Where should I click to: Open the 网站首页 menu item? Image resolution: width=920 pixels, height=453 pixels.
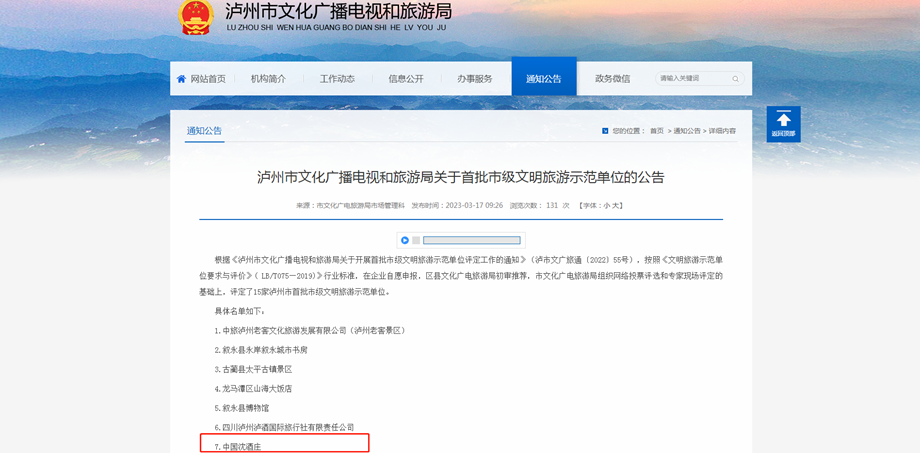click(x=208, y=79)
